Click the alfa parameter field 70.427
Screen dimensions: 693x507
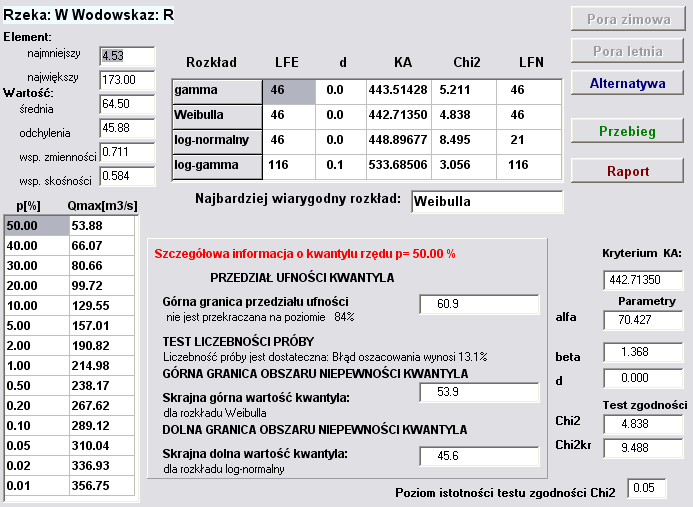[x=643, y=320]
